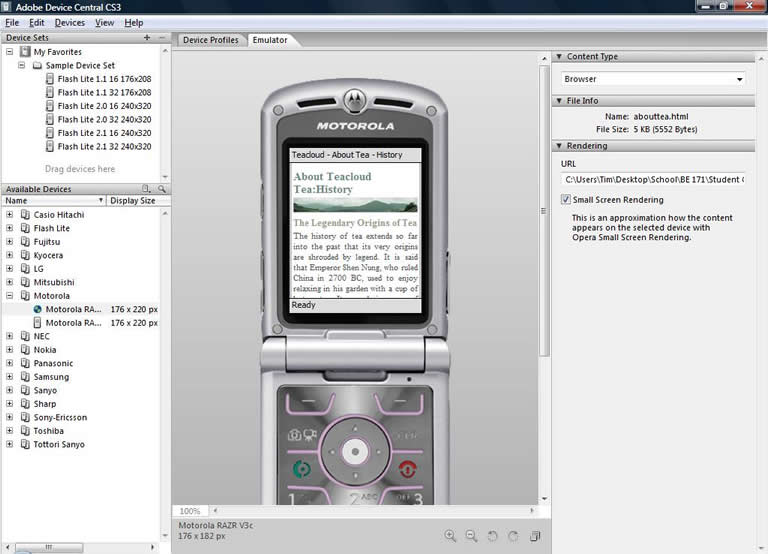Open the Edit menu

coord(36,23)
